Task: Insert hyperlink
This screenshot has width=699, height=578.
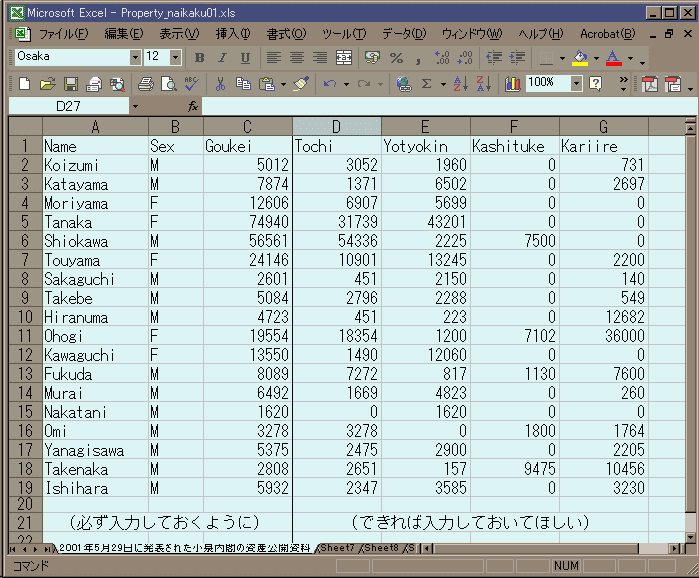Action: [403, 83]
